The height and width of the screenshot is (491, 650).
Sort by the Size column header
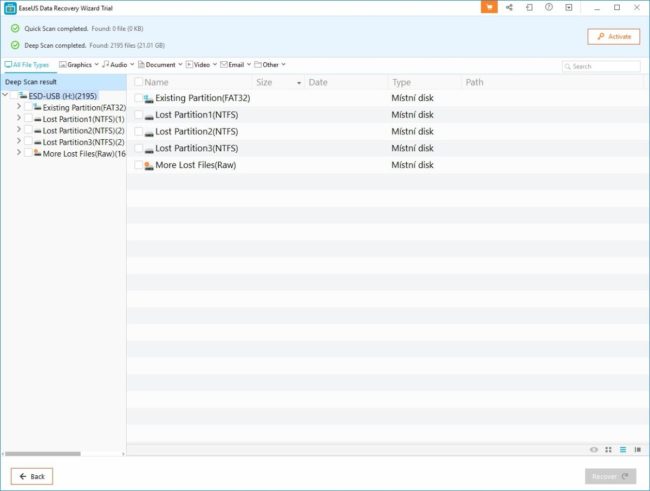click(x=278, y=82)
